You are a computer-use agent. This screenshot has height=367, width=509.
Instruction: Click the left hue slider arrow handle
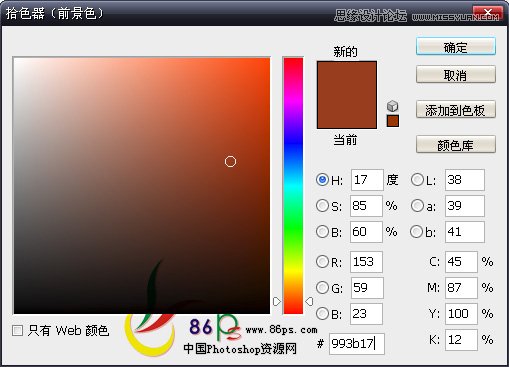[x=277, y=301]
